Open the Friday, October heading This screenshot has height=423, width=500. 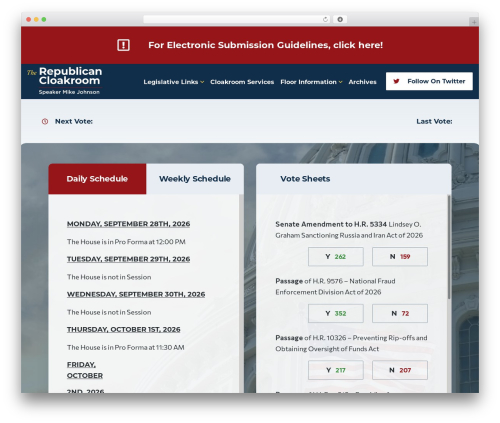85,370
